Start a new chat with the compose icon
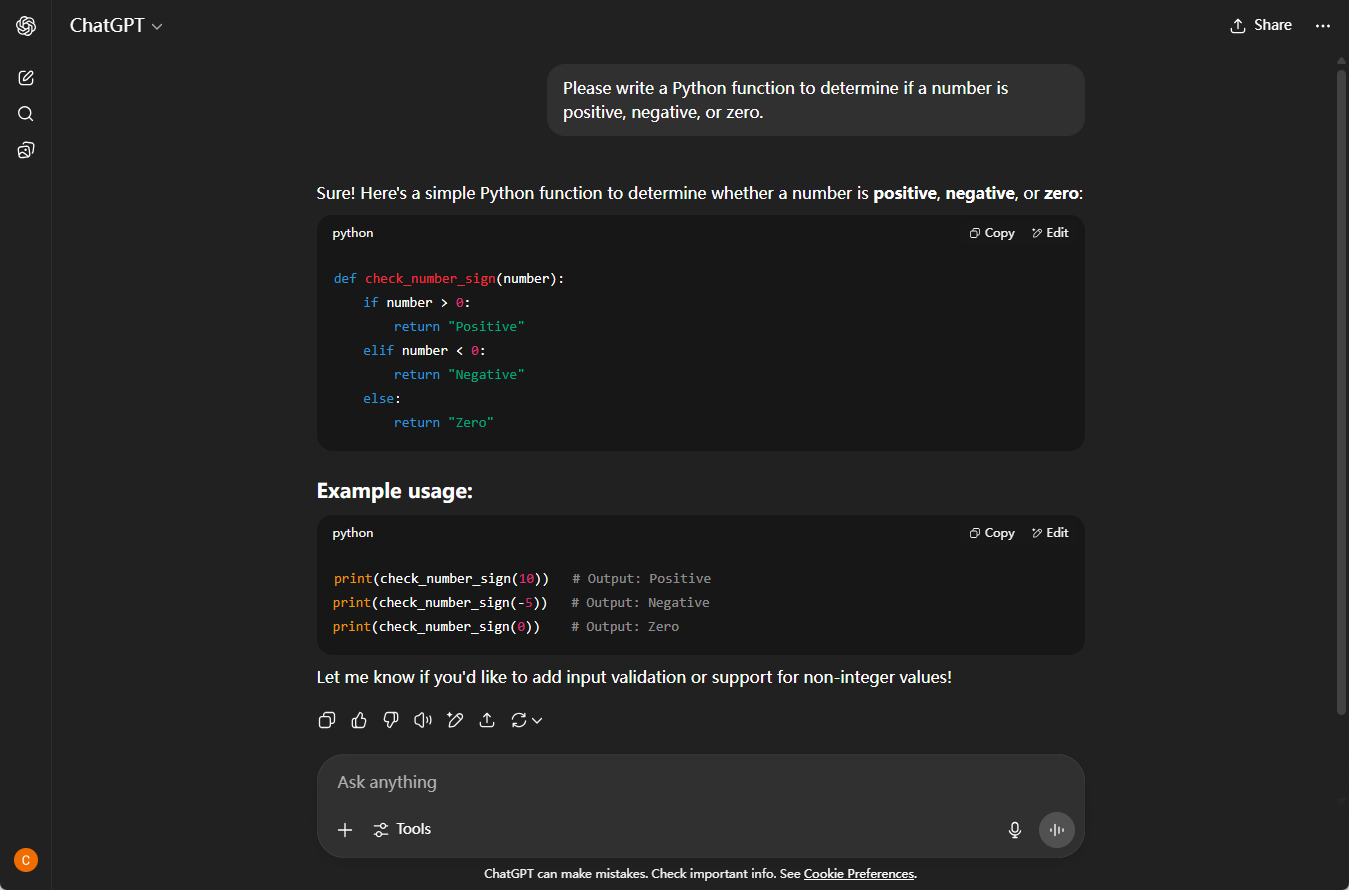This screenshot has width=1349, height=890. 26,78
